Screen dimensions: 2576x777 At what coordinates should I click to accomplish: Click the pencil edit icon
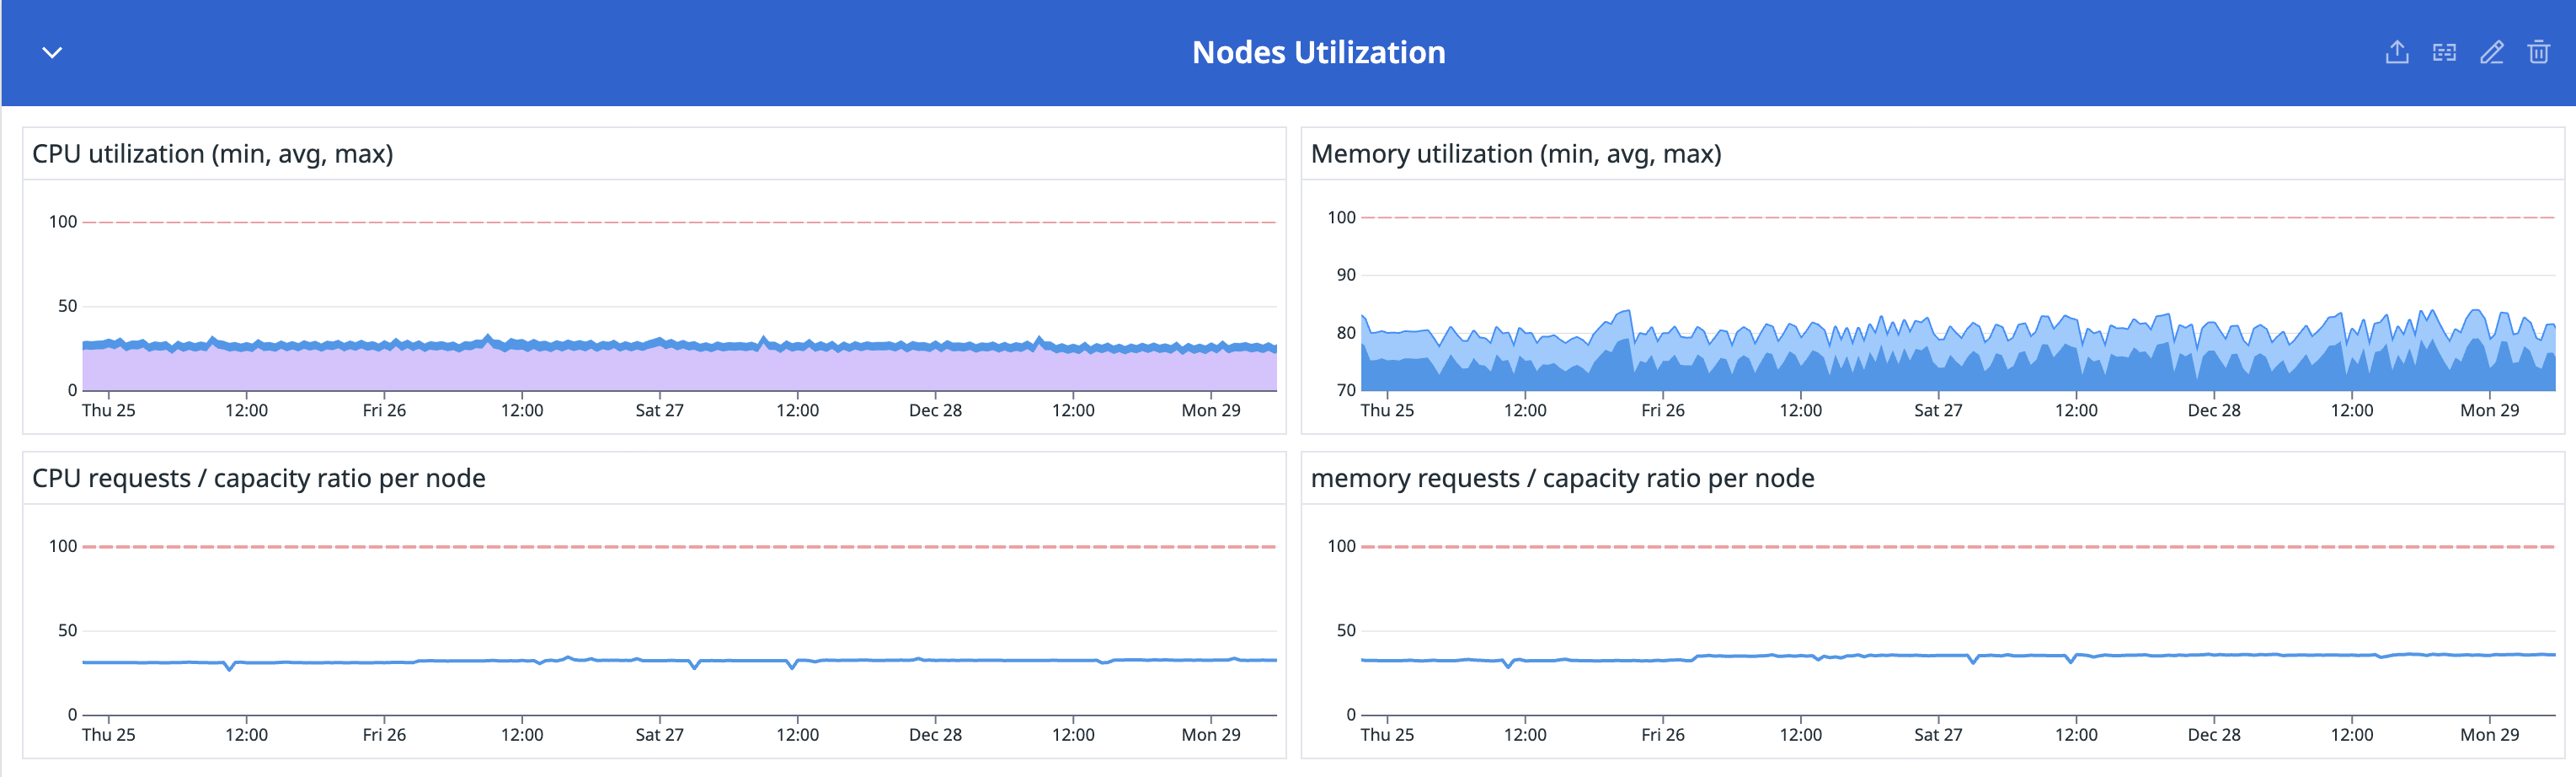[2491, 52]
